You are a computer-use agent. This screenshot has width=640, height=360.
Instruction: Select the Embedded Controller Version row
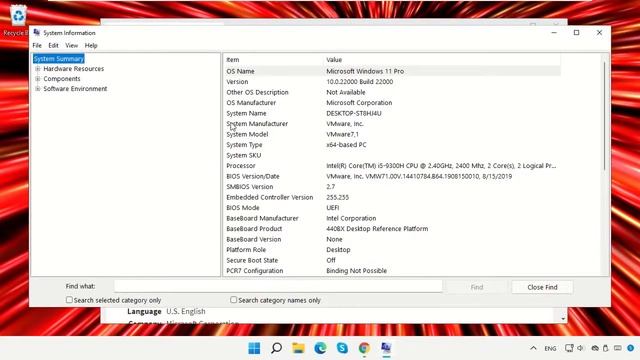(x=392, y=197)
